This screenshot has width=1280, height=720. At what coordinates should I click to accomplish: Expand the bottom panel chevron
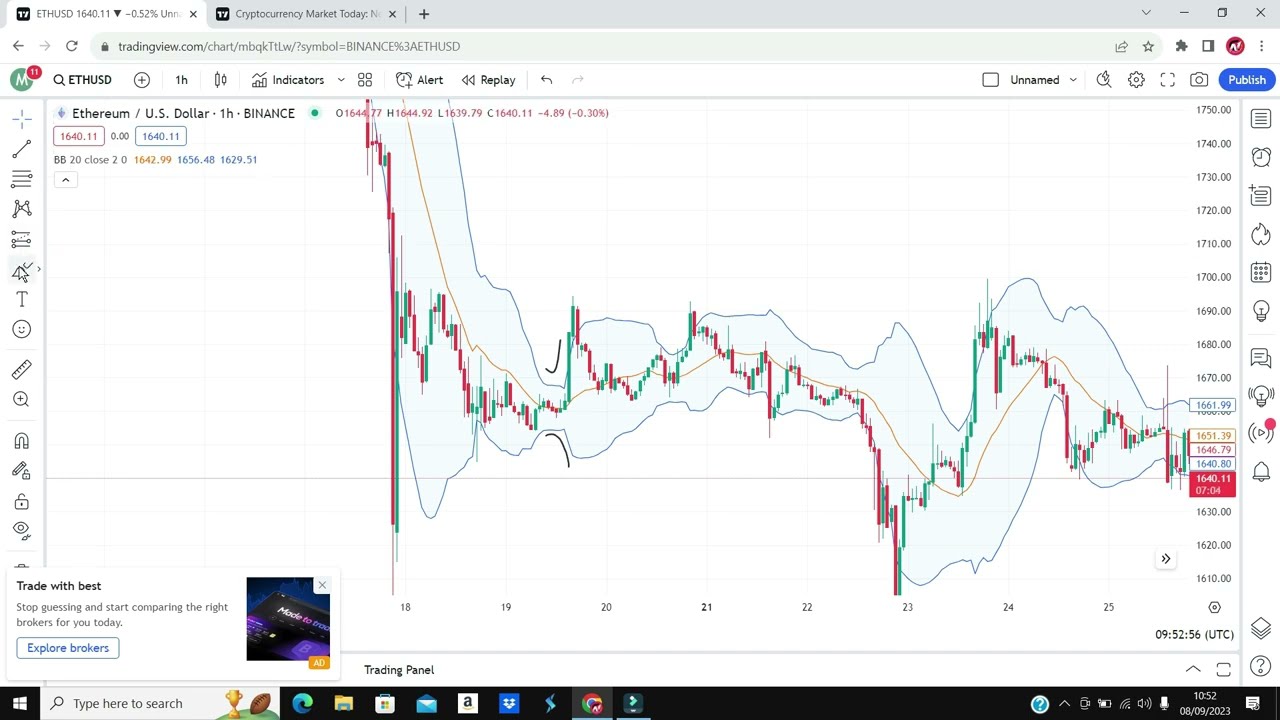coord(1193,670)
